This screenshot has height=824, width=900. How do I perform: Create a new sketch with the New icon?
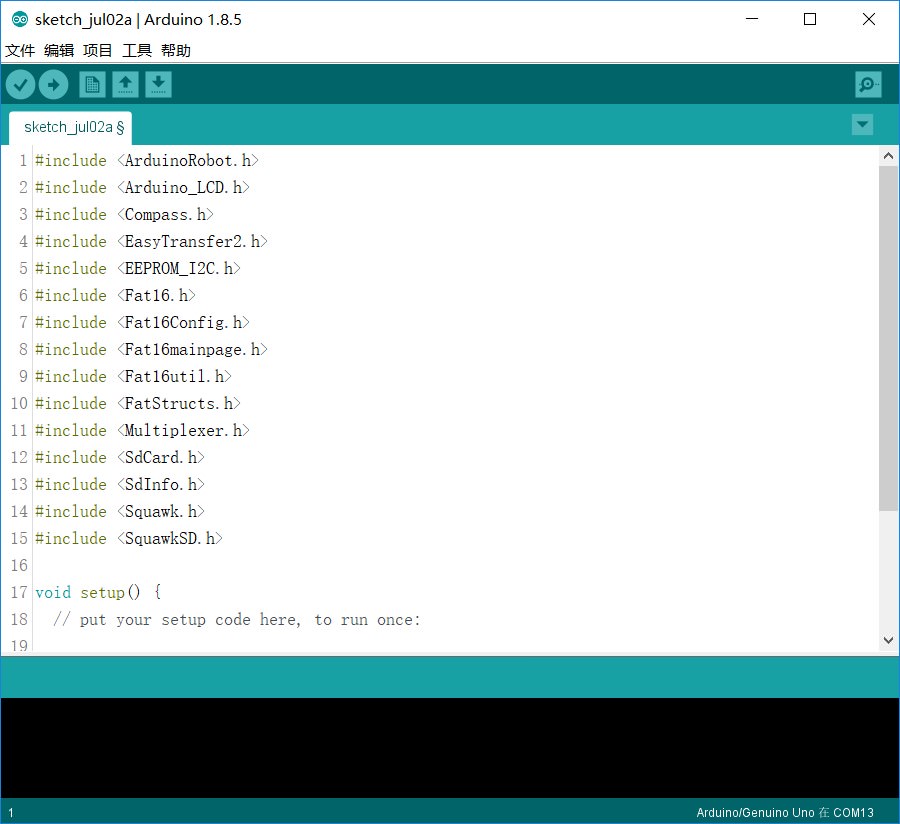tap(92, 85)
